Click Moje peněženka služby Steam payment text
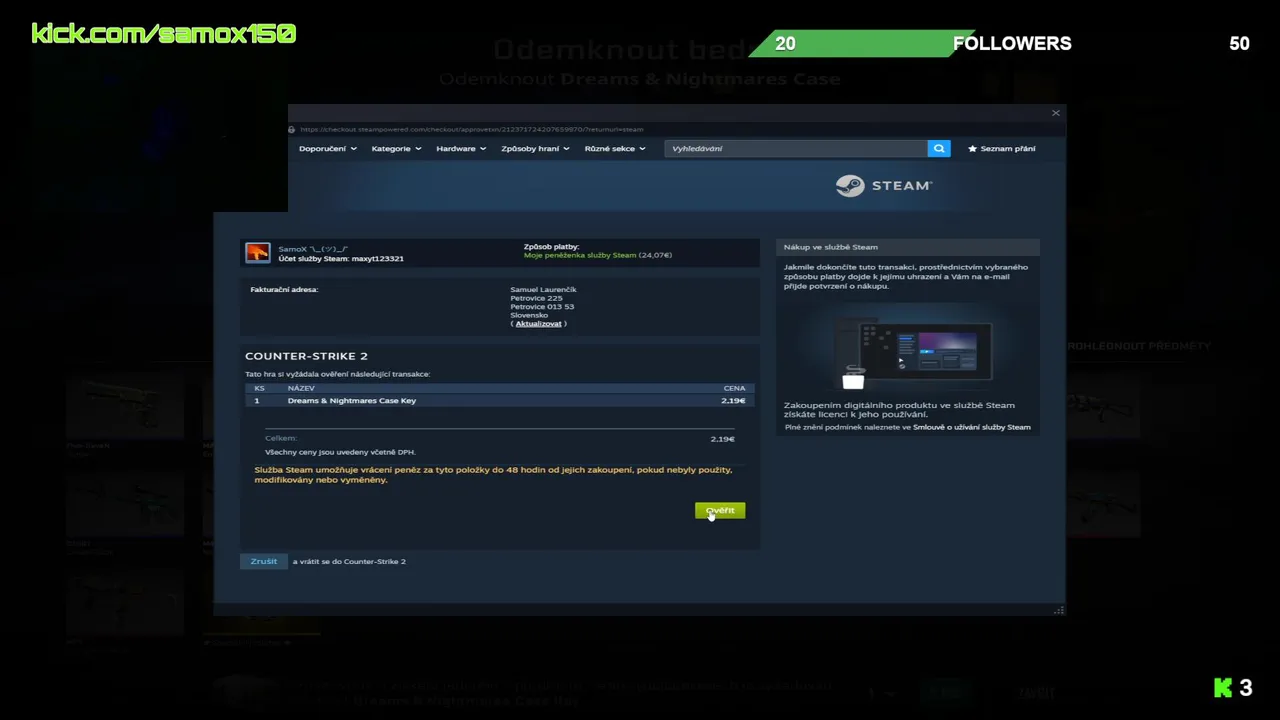The image size is (1280, 720). [580, 255]
